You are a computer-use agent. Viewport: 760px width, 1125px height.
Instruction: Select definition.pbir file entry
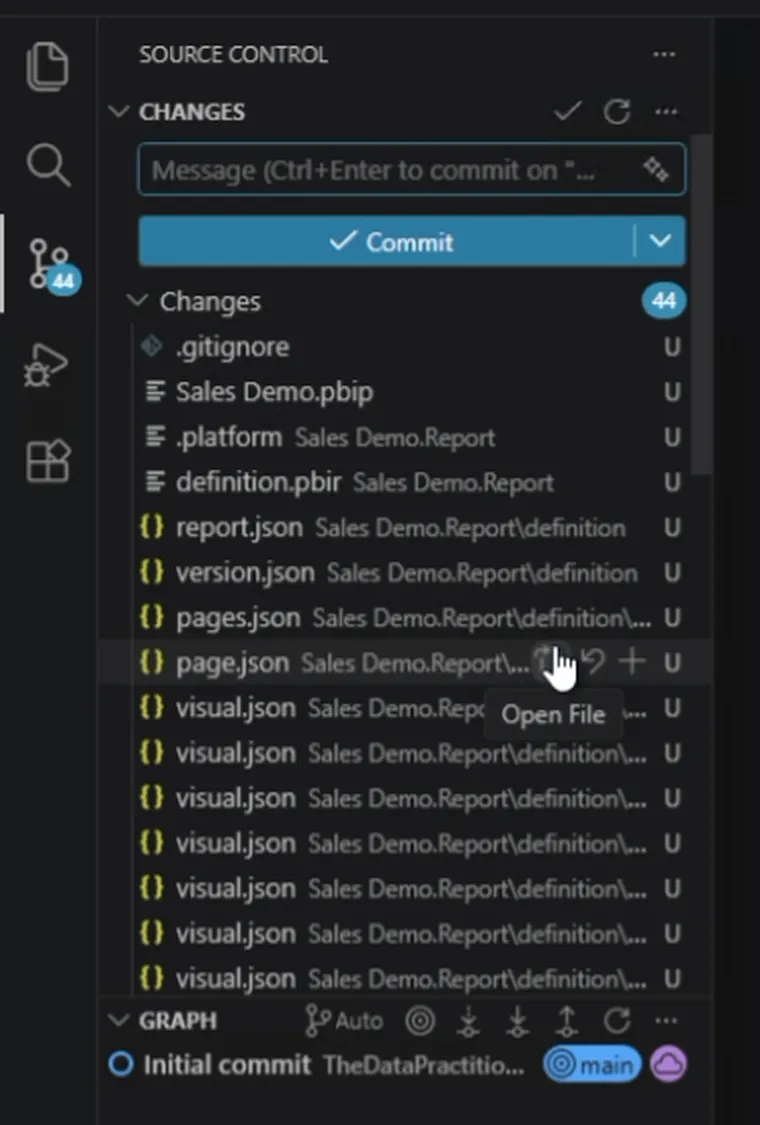tap(406, 483)
